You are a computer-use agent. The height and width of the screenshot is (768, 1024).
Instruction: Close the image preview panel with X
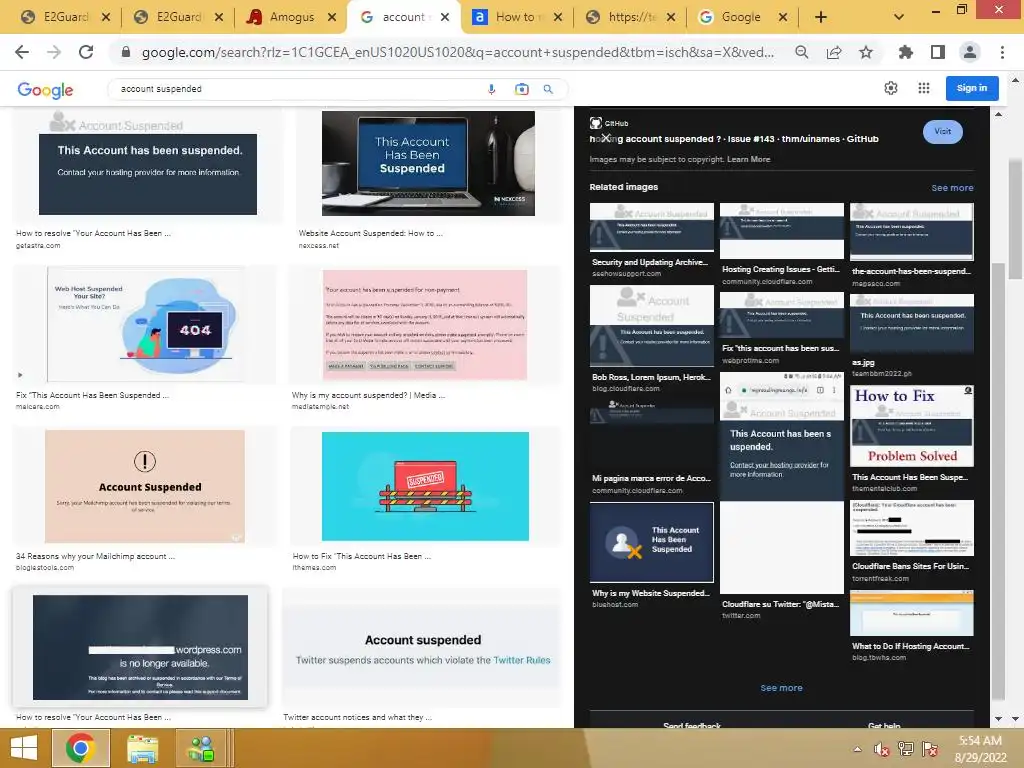point(606,138)
